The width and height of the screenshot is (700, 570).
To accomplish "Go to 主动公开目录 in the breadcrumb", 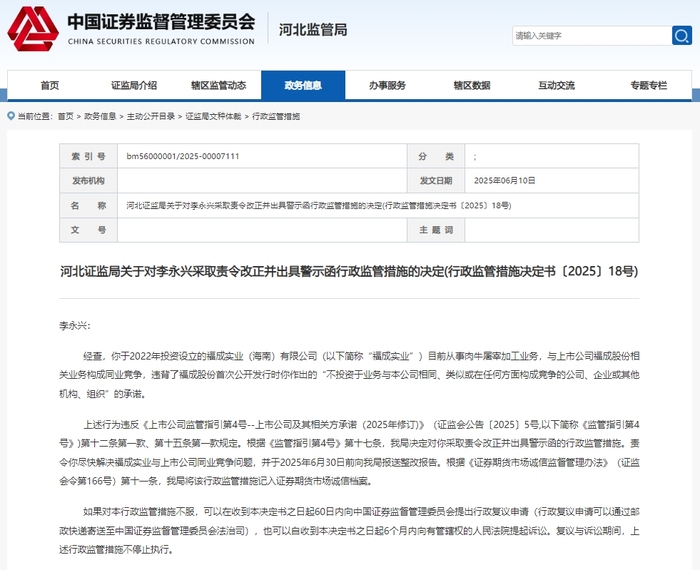I will click(151, 116).
